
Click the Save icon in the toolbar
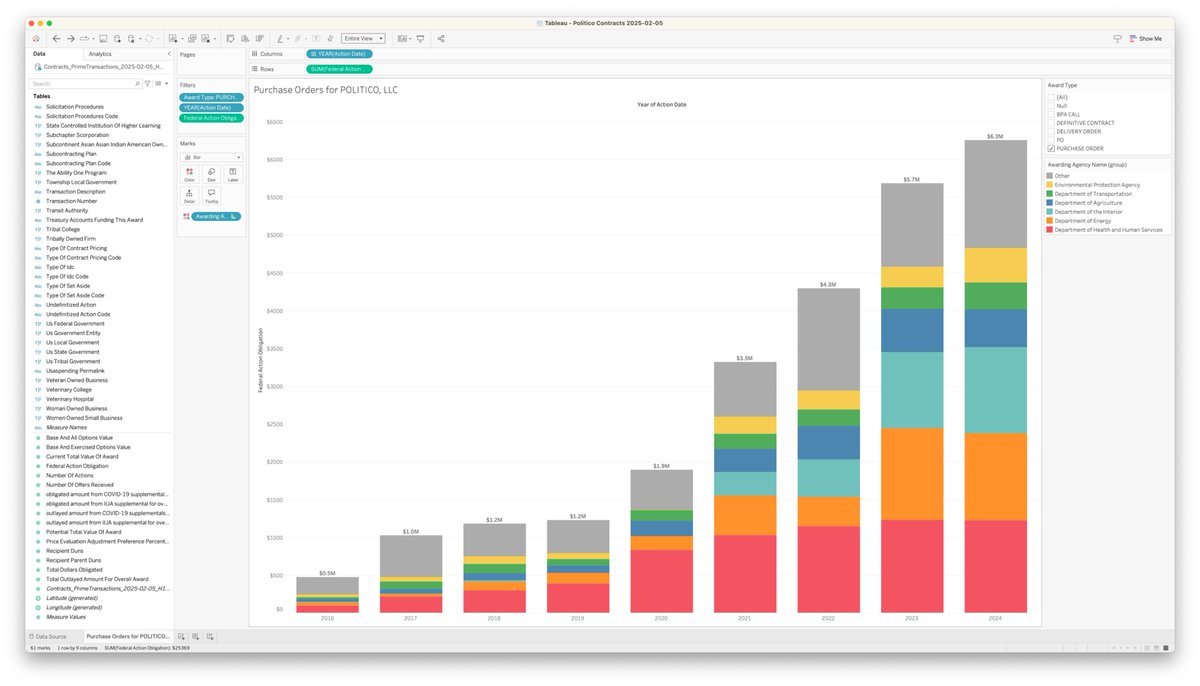(103, 38)
